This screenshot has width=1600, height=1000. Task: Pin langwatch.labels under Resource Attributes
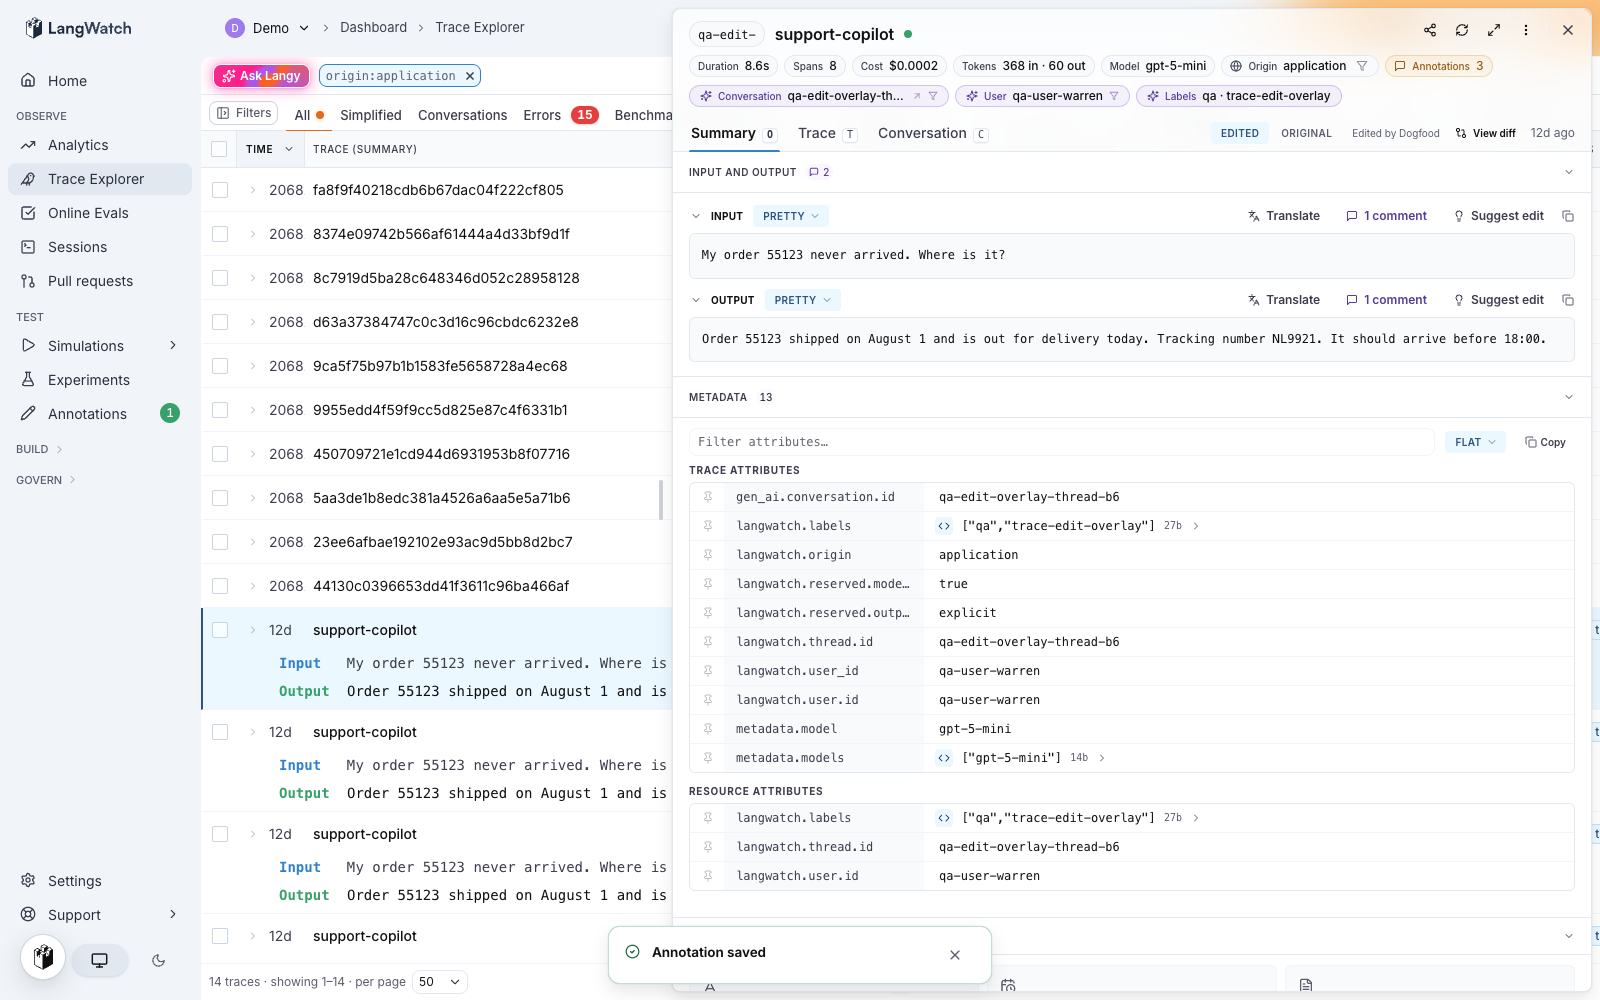pos(708,818)
